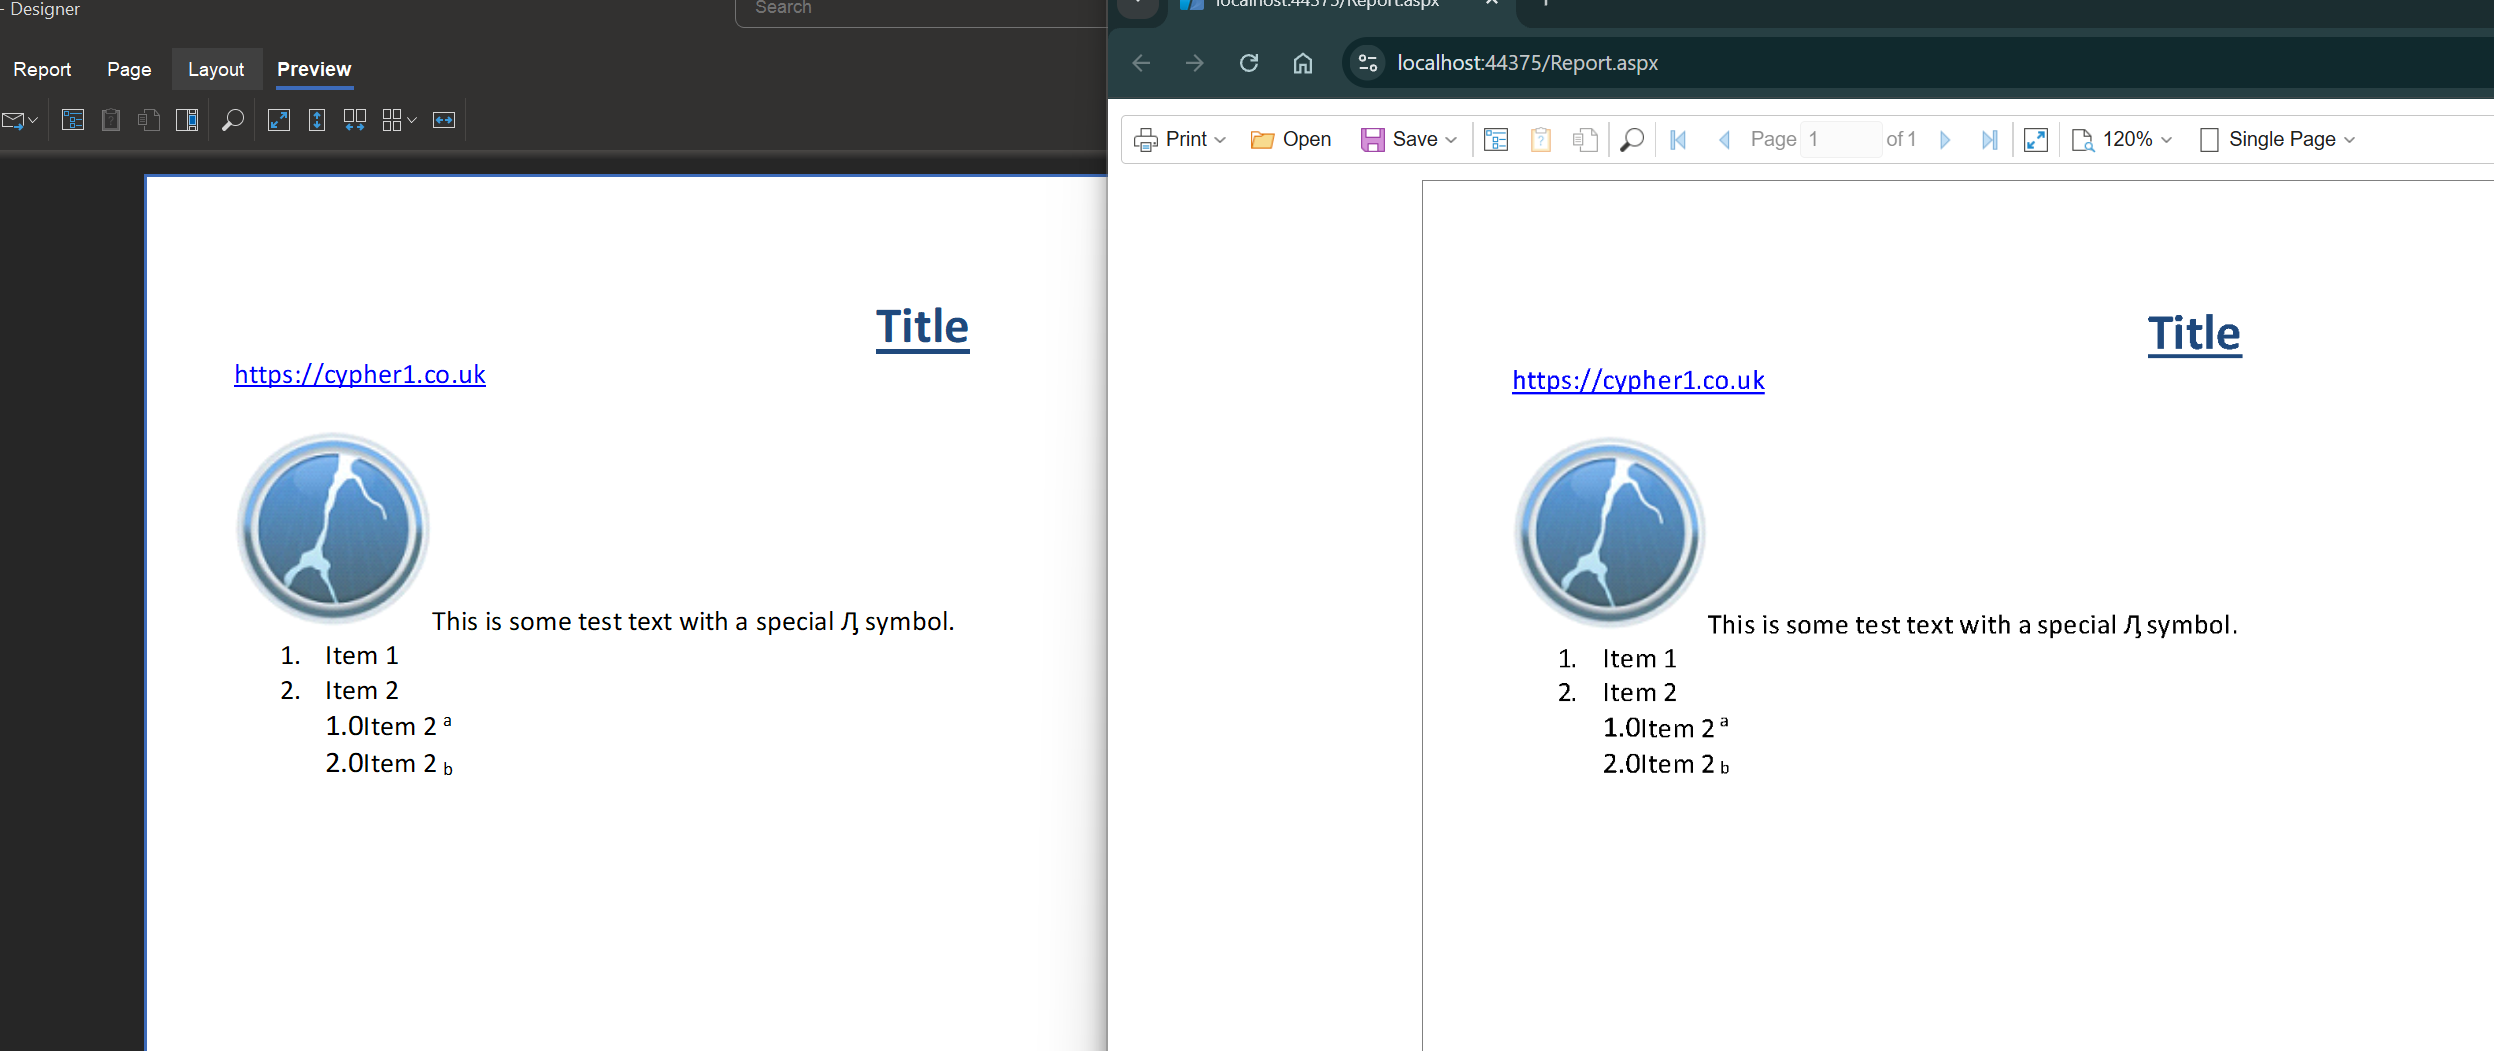Toggle fullscreen mode in the report viewer

[x=2037, y=139]
